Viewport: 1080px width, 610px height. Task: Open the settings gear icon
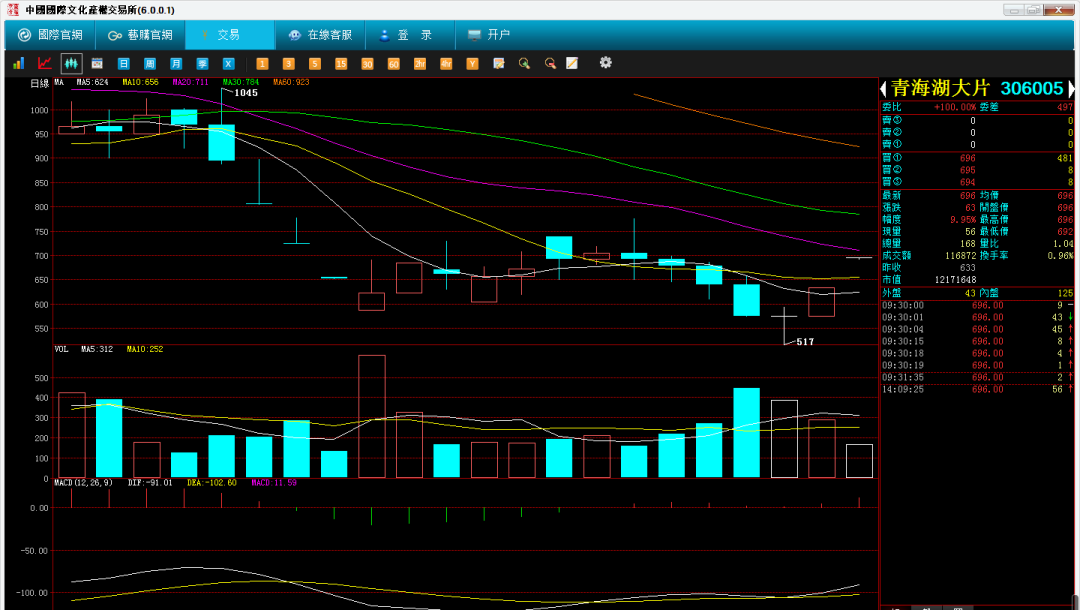[605, 63]
